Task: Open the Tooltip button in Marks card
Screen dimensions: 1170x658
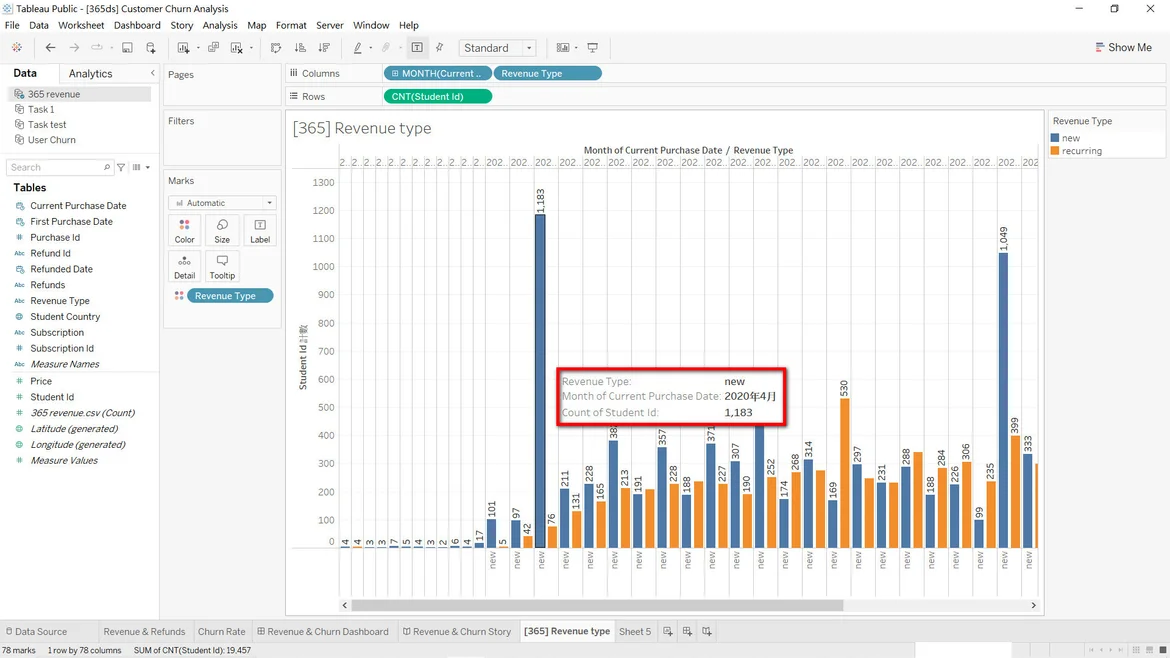Action: [222, 266]
